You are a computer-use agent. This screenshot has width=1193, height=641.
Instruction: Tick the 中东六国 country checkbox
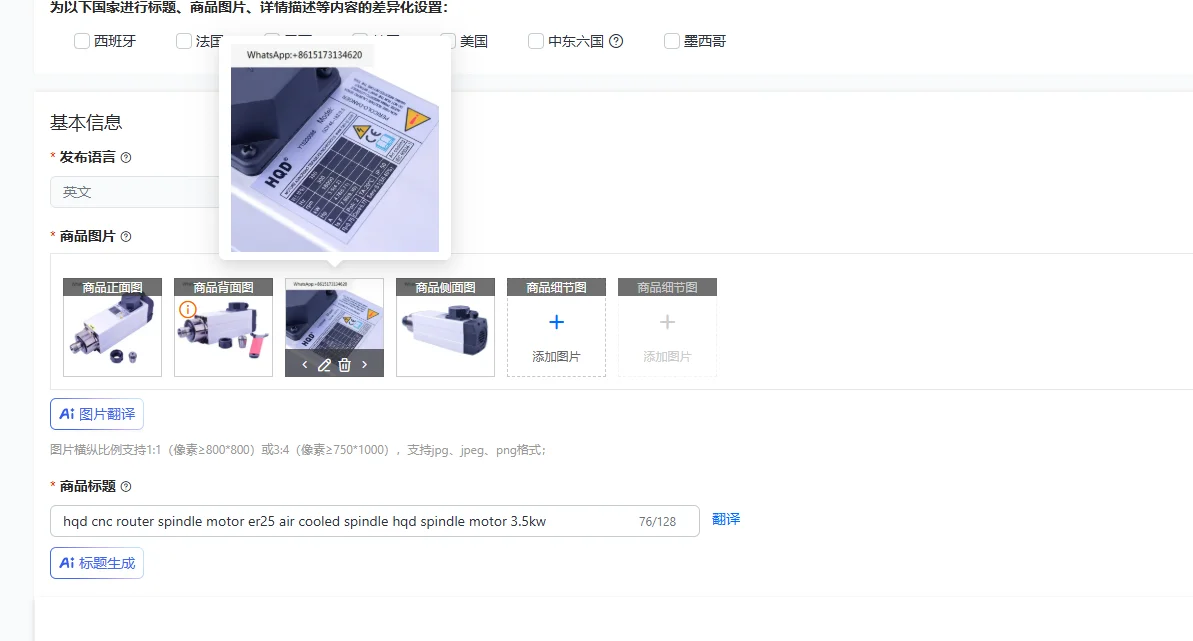click(x=536, y=41)
